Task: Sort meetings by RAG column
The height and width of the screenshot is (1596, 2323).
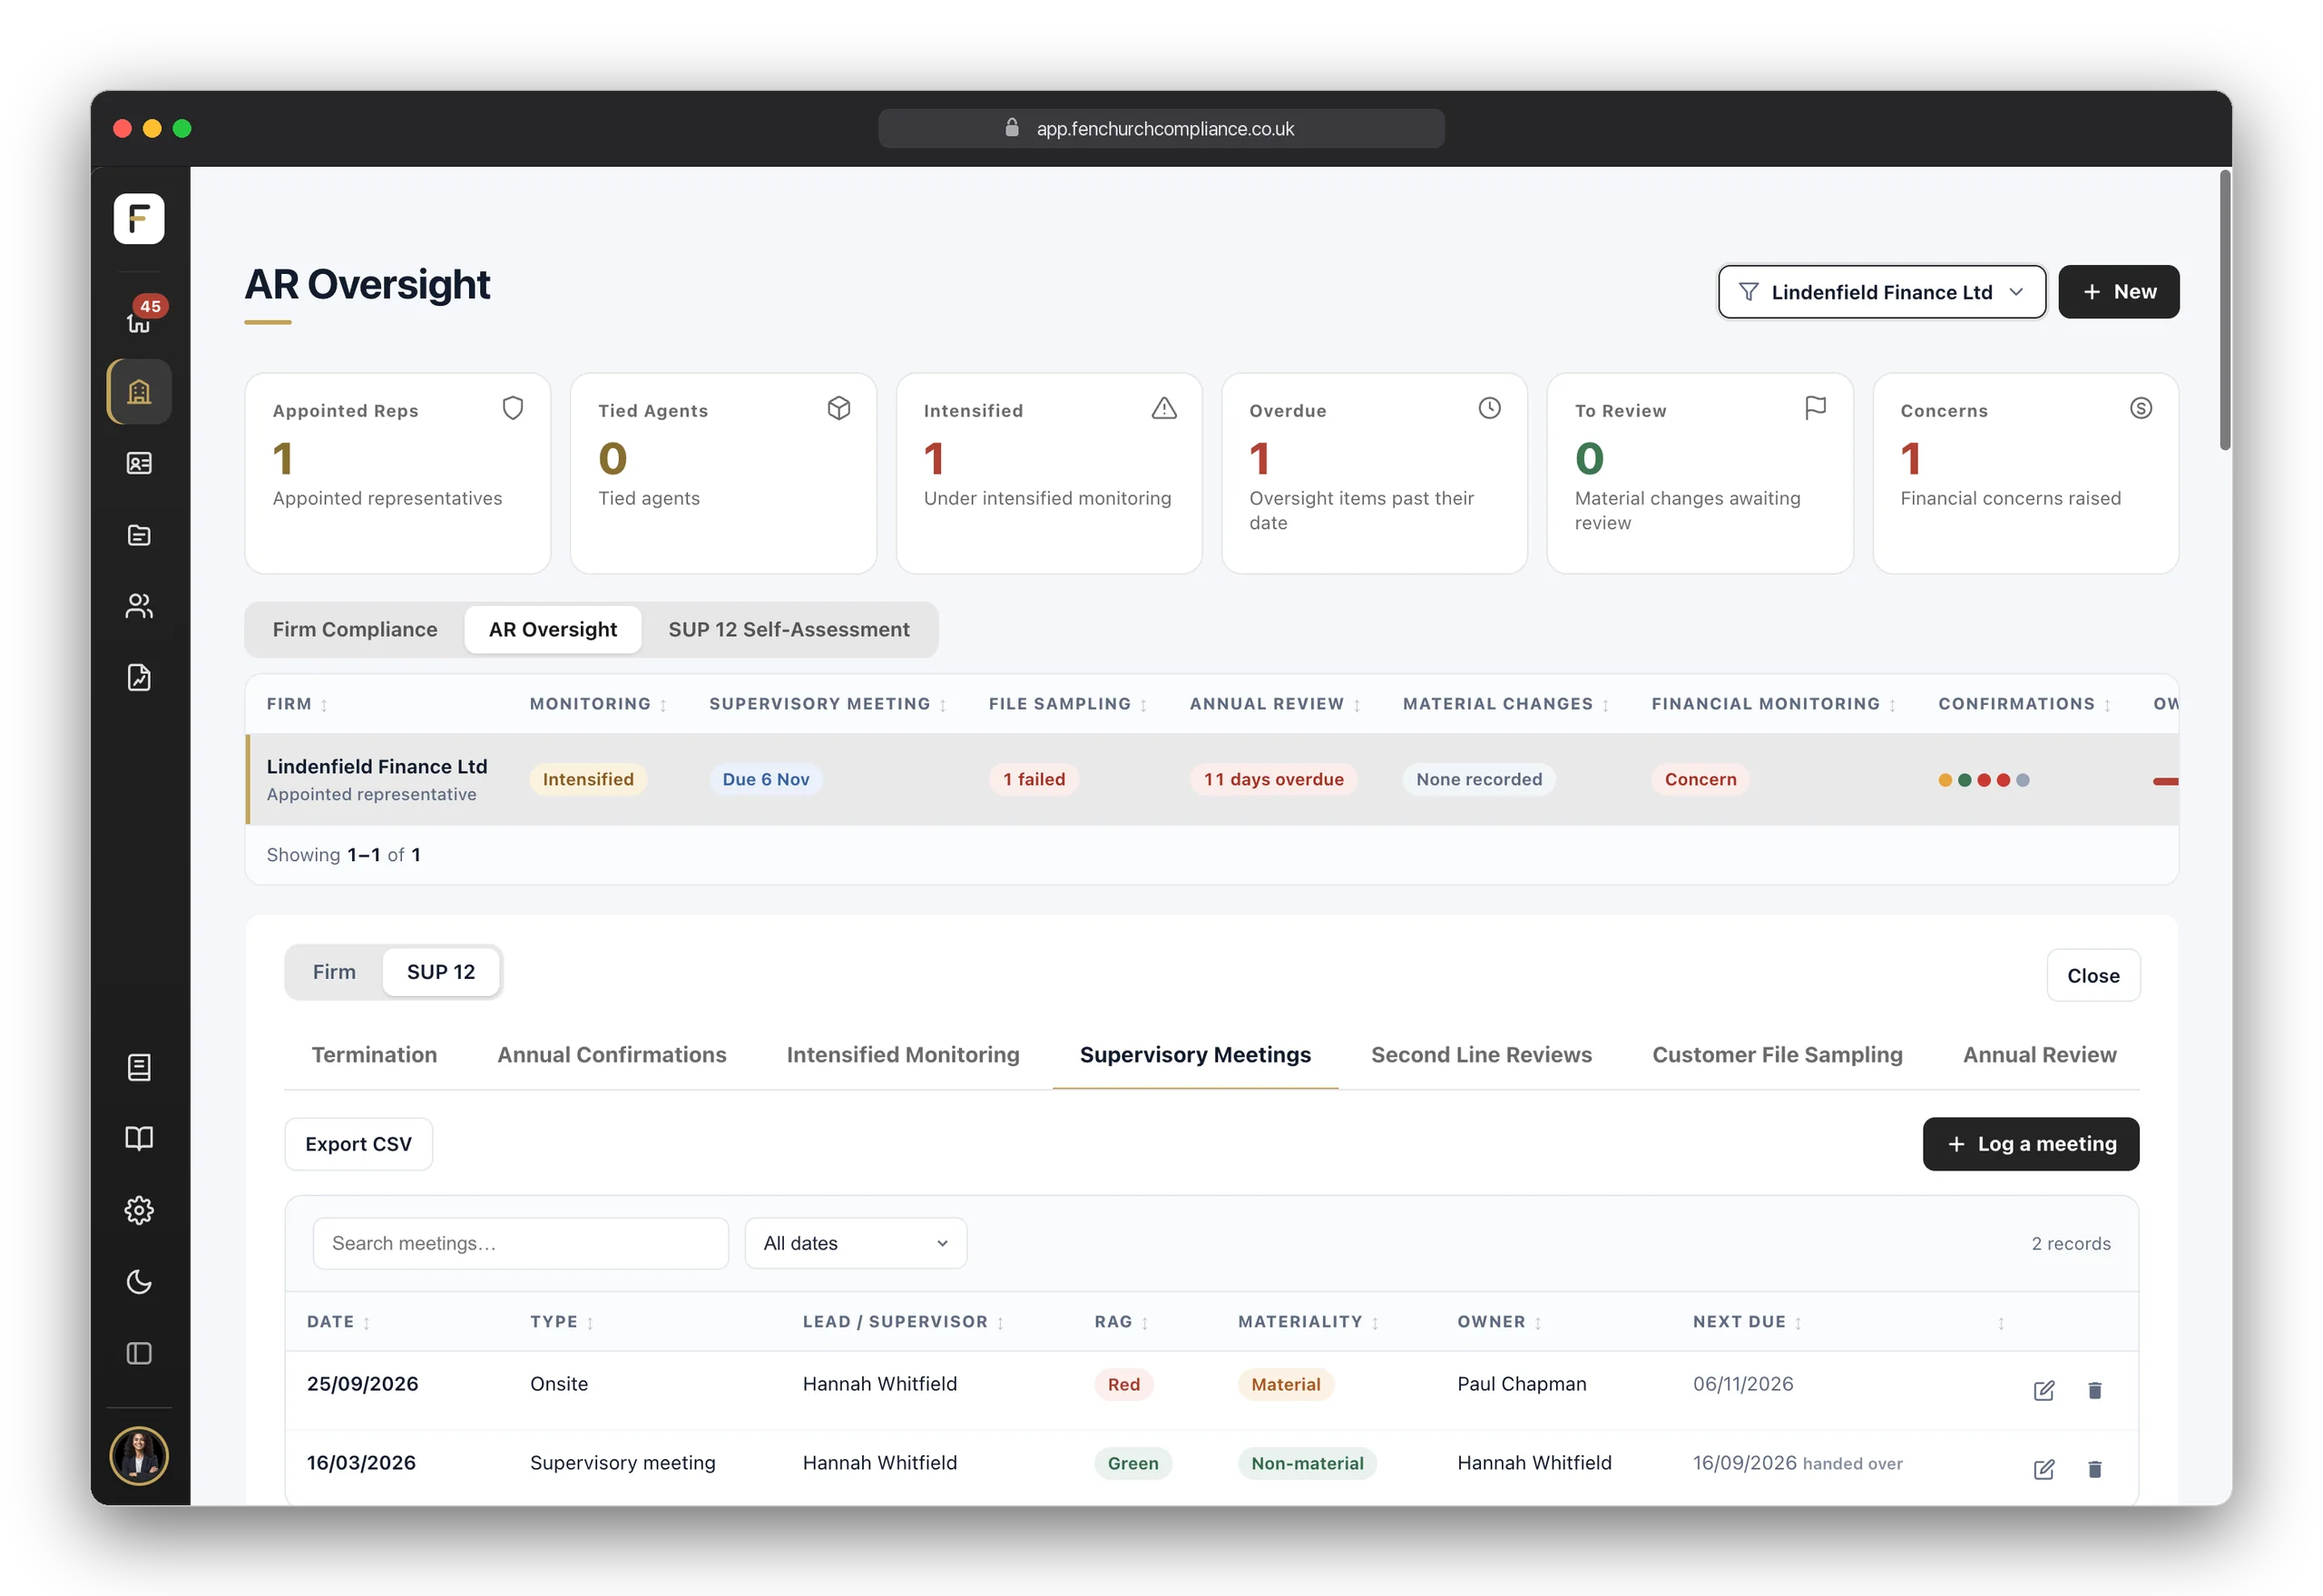Action: pos(1121,1322)
